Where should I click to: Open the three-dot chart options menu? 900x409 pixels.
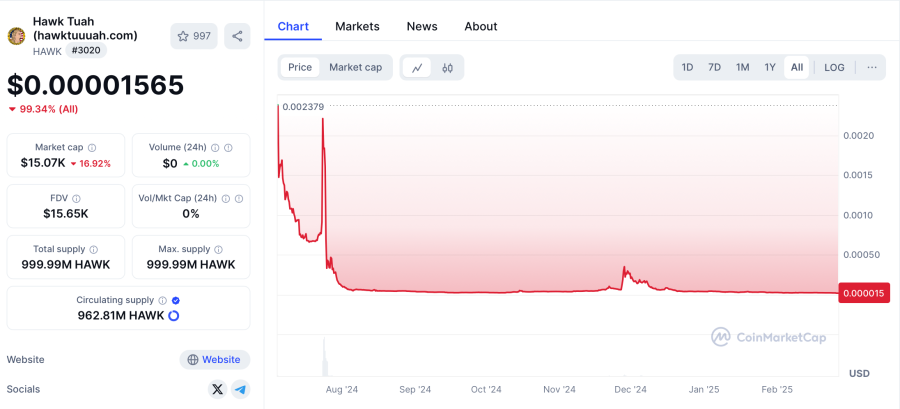[x=872, y=68]
